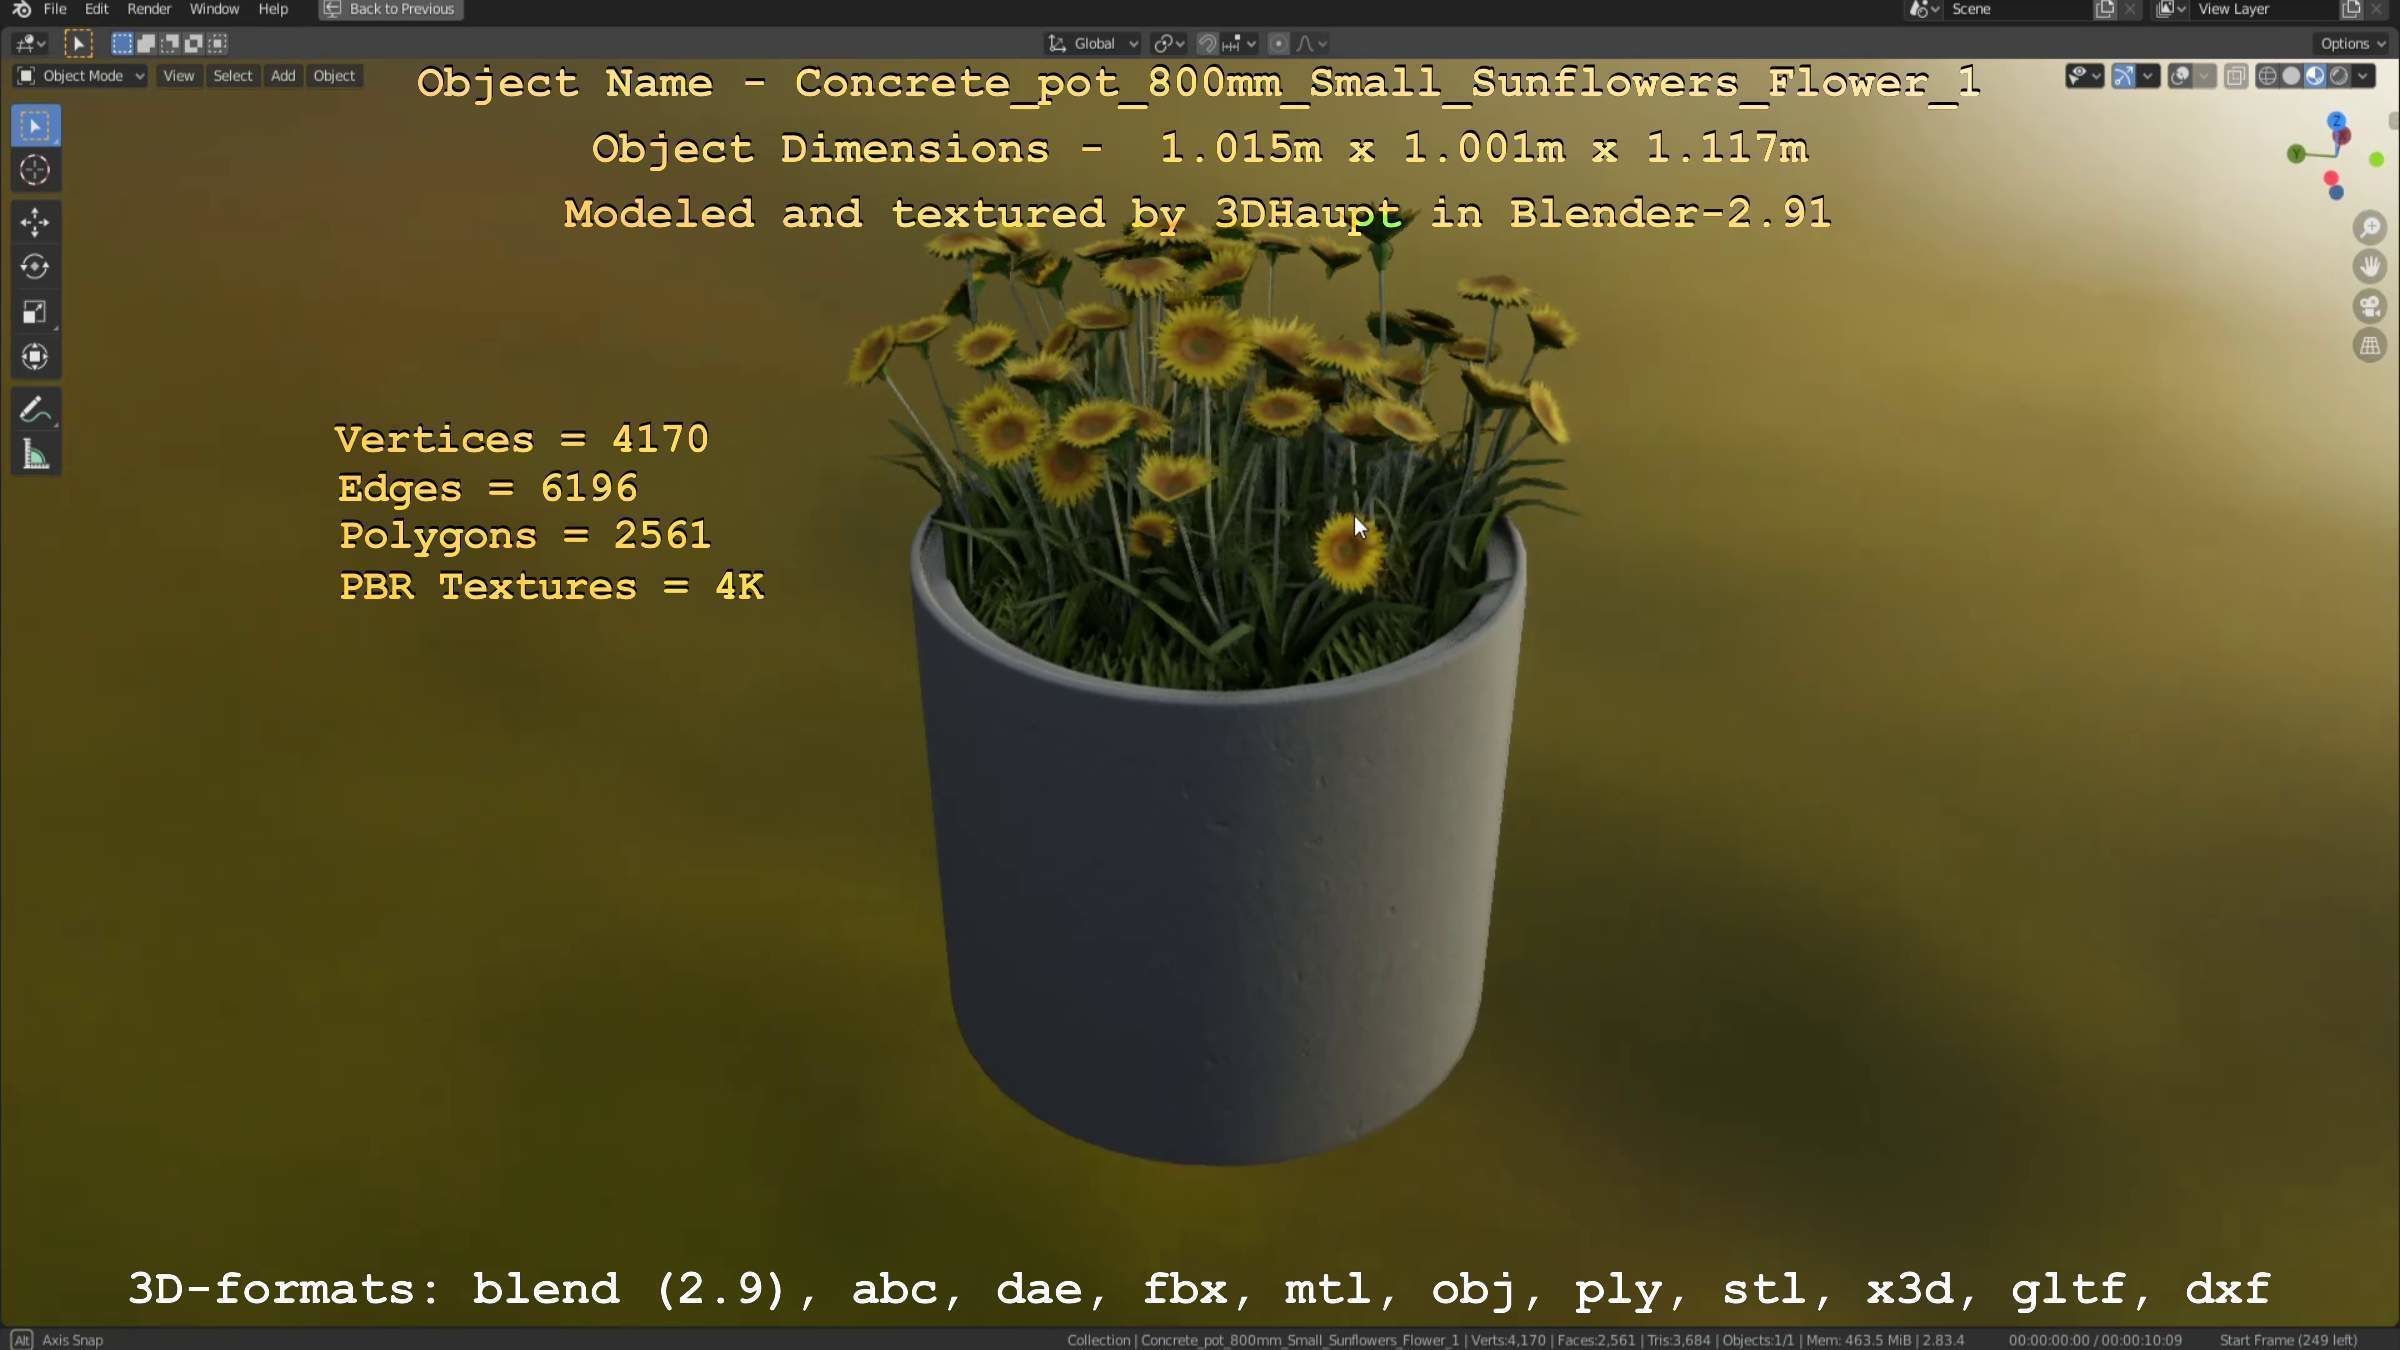The height and width of the screenshot is (1350, 2400).
Task: Select the Annotate tool
Action: [35, 410]
